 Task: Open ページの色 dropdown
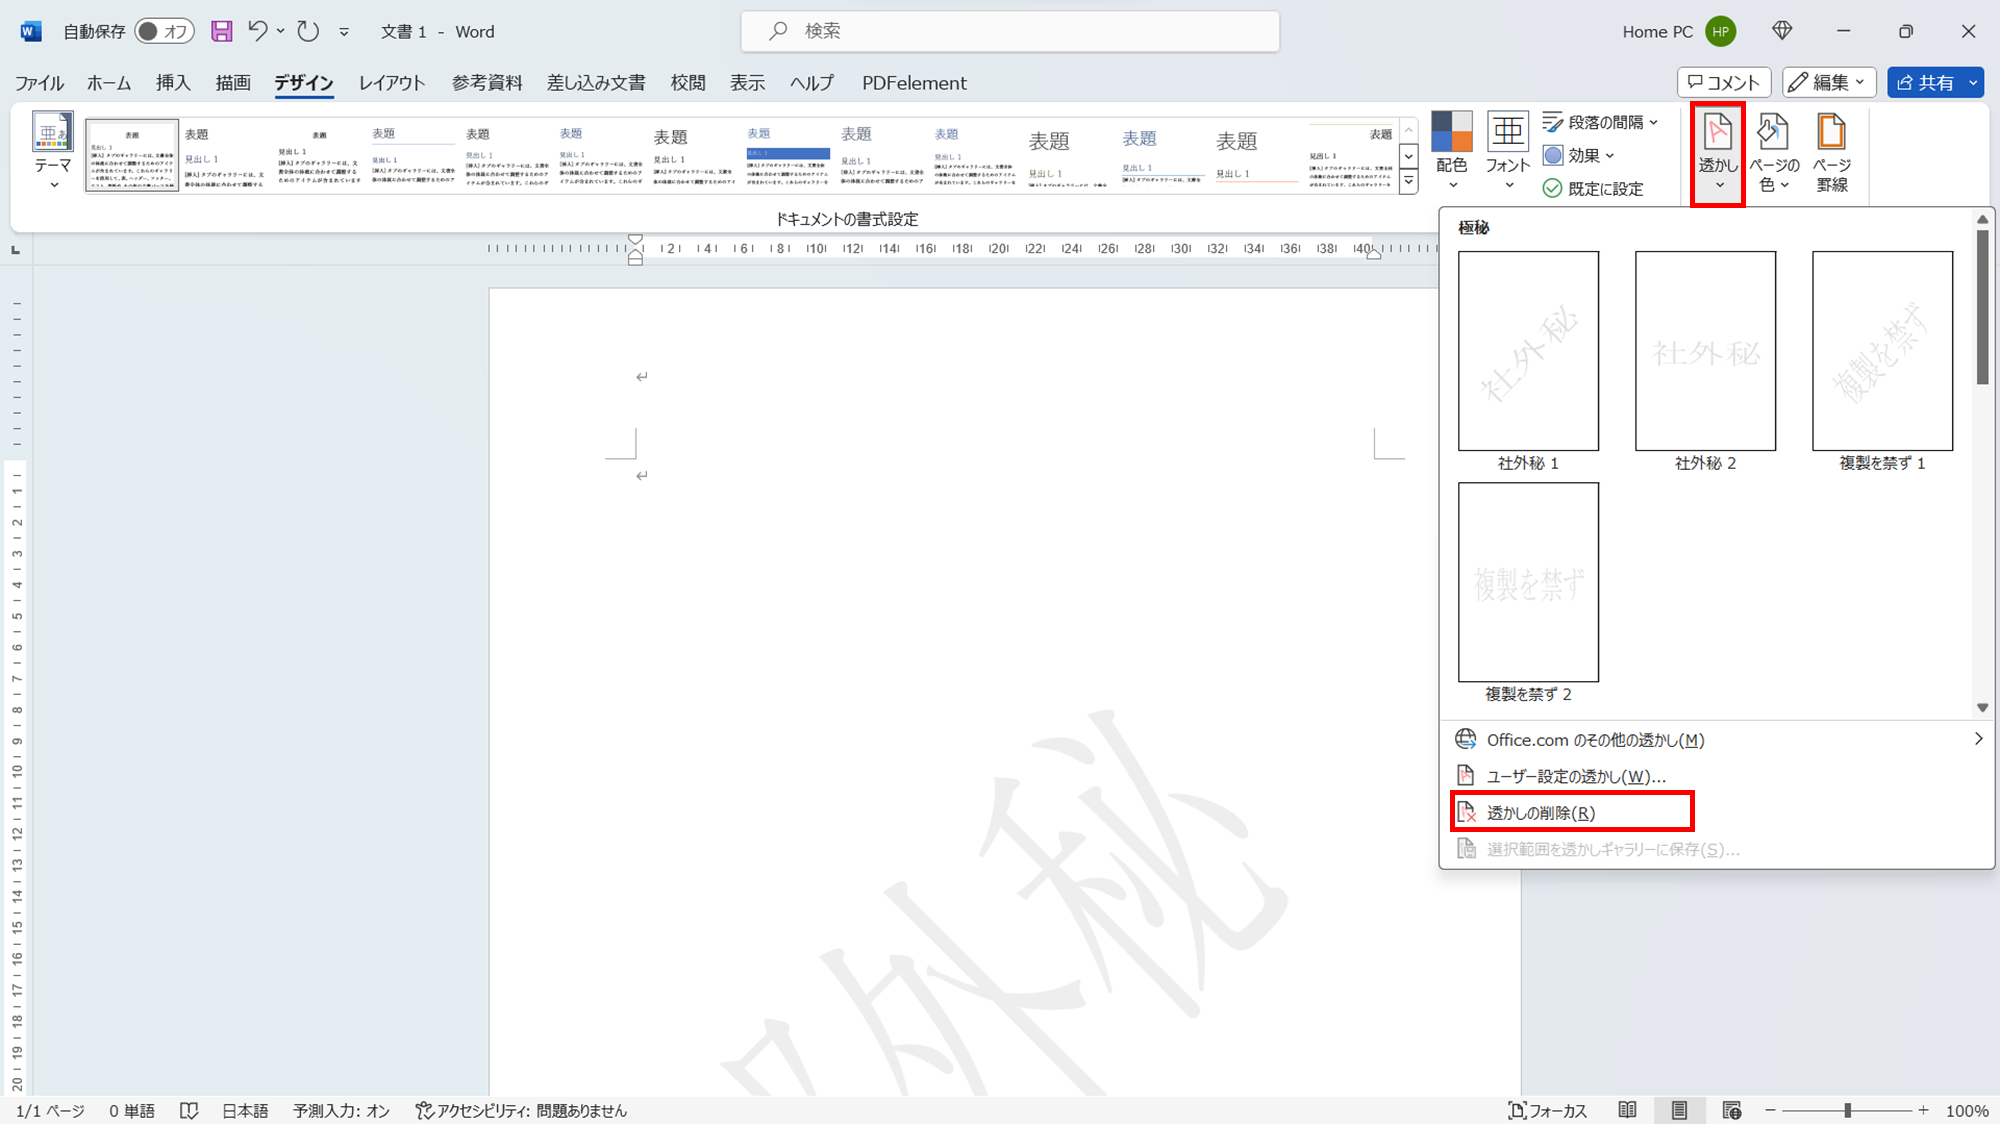tap(1774, 153)
